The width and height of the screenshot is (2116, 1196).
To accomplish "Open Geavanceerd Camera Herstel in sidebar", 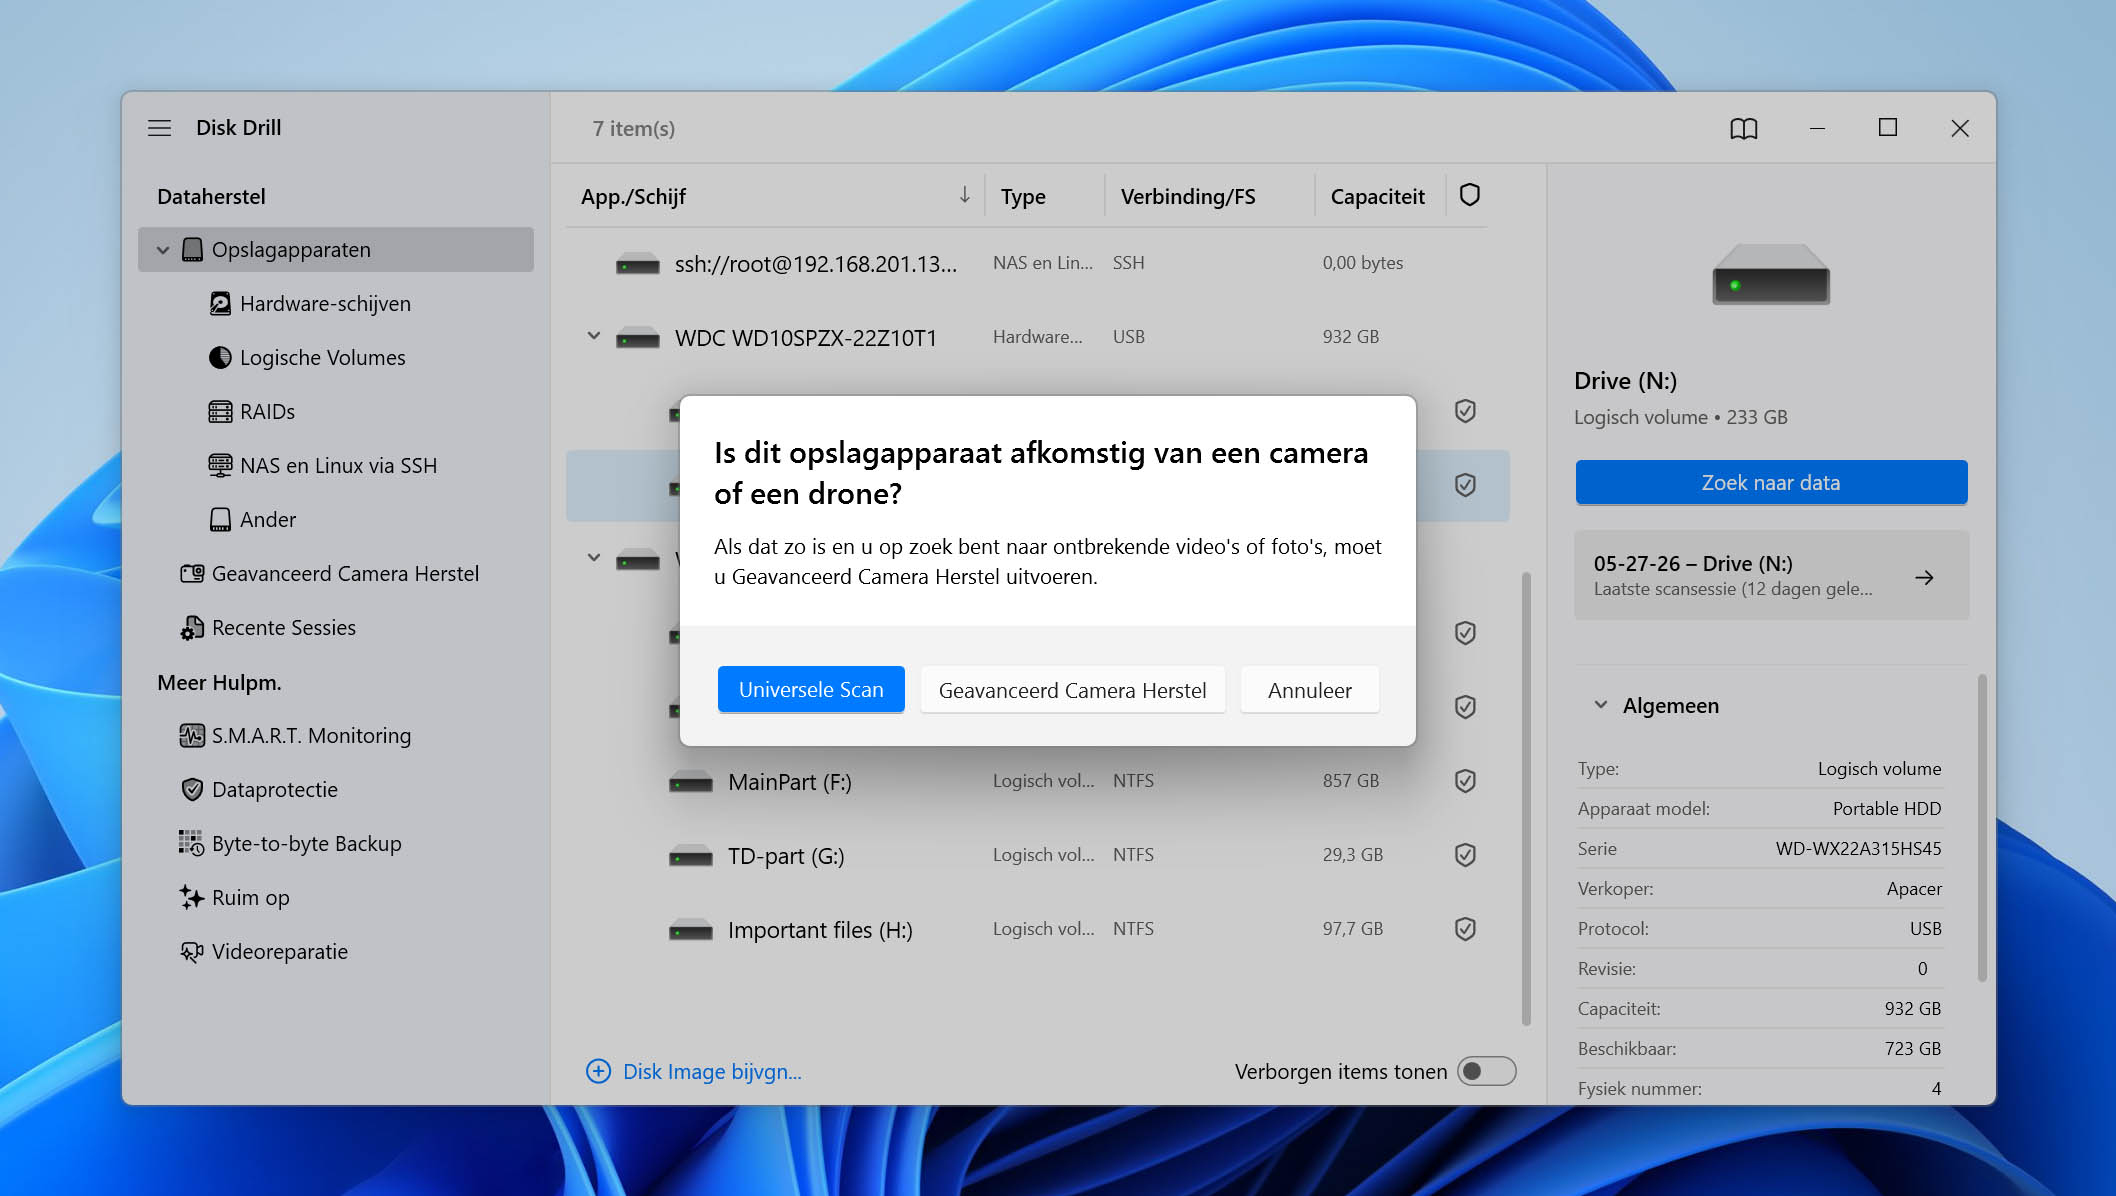I will point(345,574).
